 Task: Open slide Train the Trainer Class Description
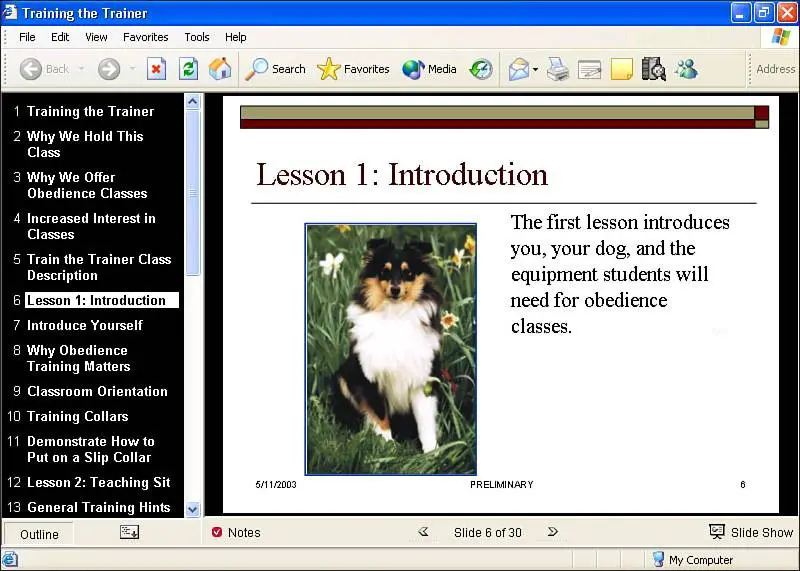pos(99,267)
